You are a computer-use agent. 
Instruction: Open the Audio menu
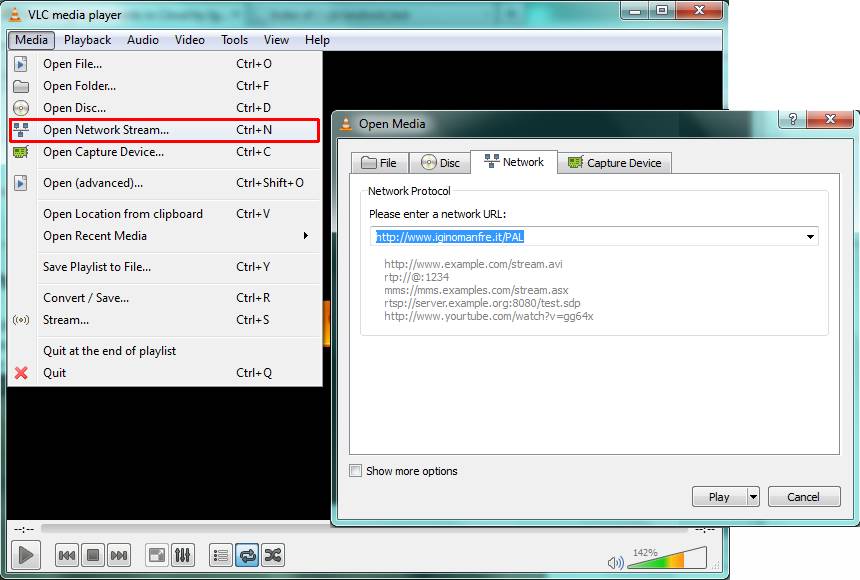click(143, 40)
